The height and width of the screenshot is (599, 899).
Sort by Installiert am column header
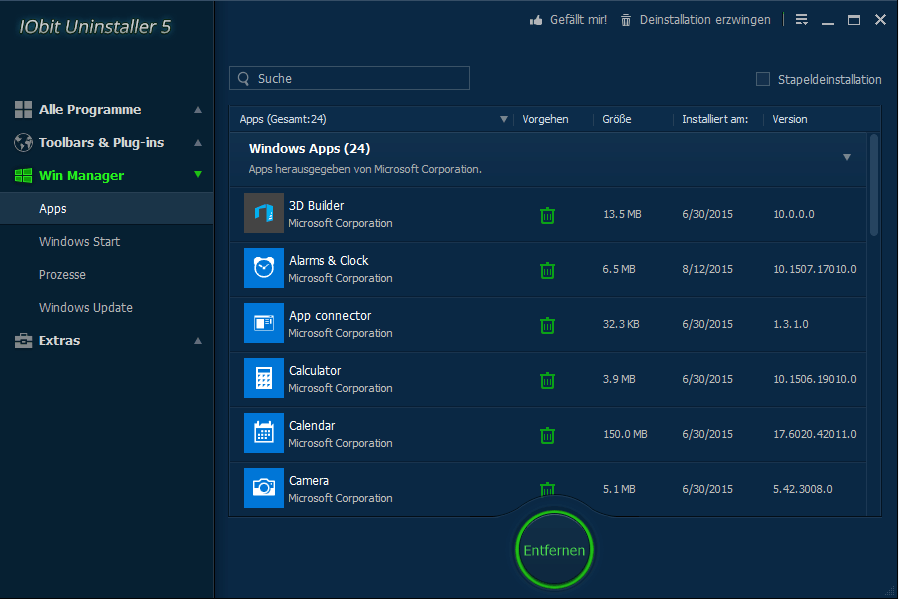715,119
